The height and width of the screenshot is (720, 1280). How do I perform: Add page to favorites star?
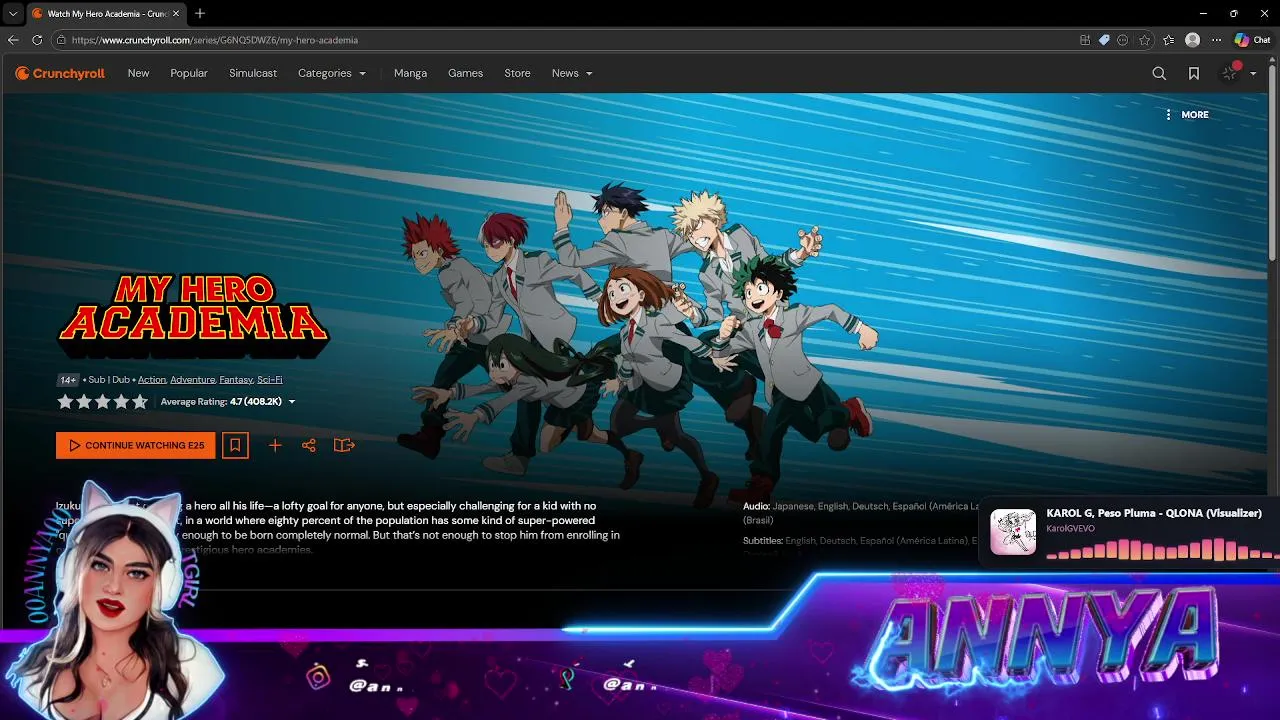pyautogui.click(x=1144, y=40)
